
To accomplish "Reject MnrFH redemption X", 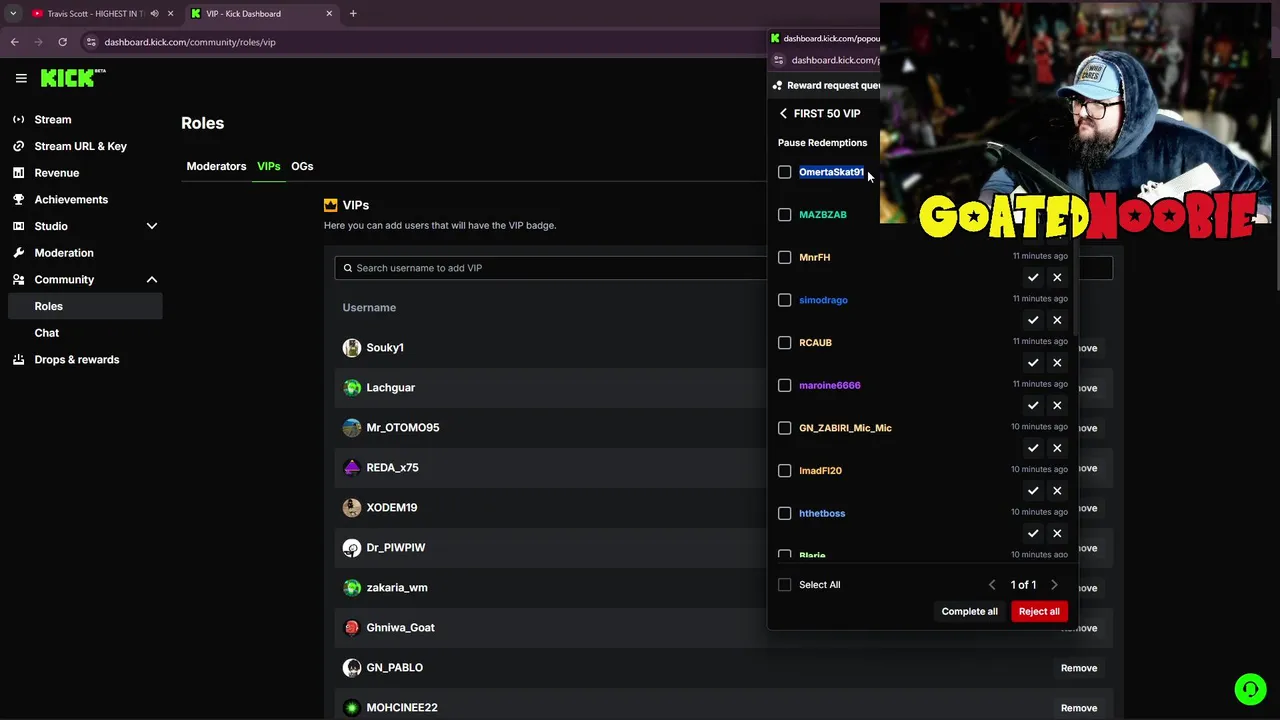I will pyautogui.click(x=1057, y=278).
